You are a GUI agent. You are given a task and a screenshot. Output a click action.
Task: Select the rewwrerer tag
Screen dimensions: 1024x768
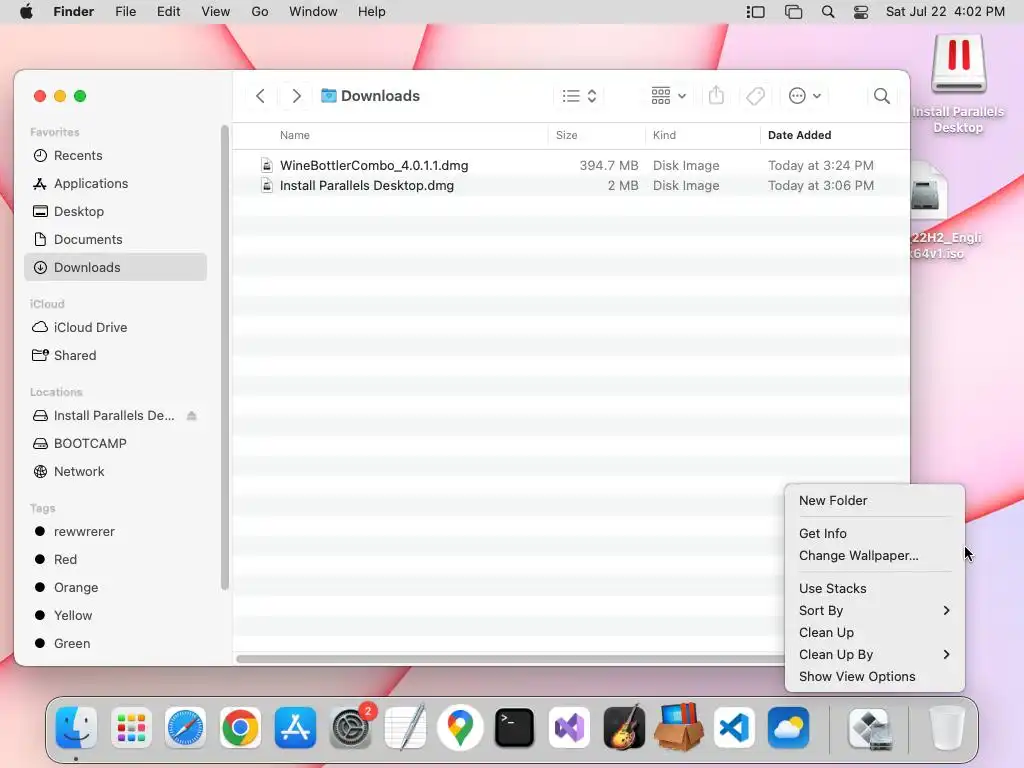pyautogui.click(x=116, y=532)
